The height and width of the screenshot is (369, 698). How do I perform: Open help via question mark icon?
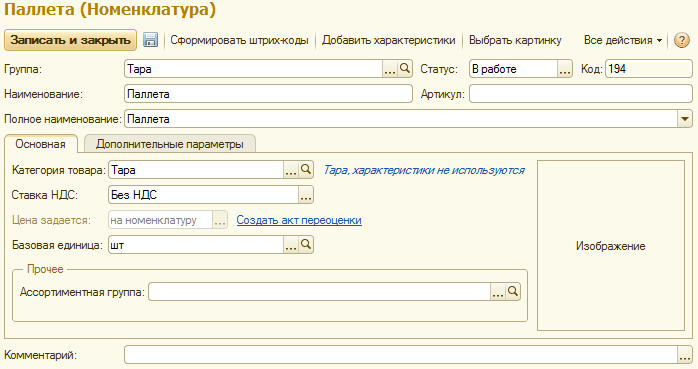682,40
